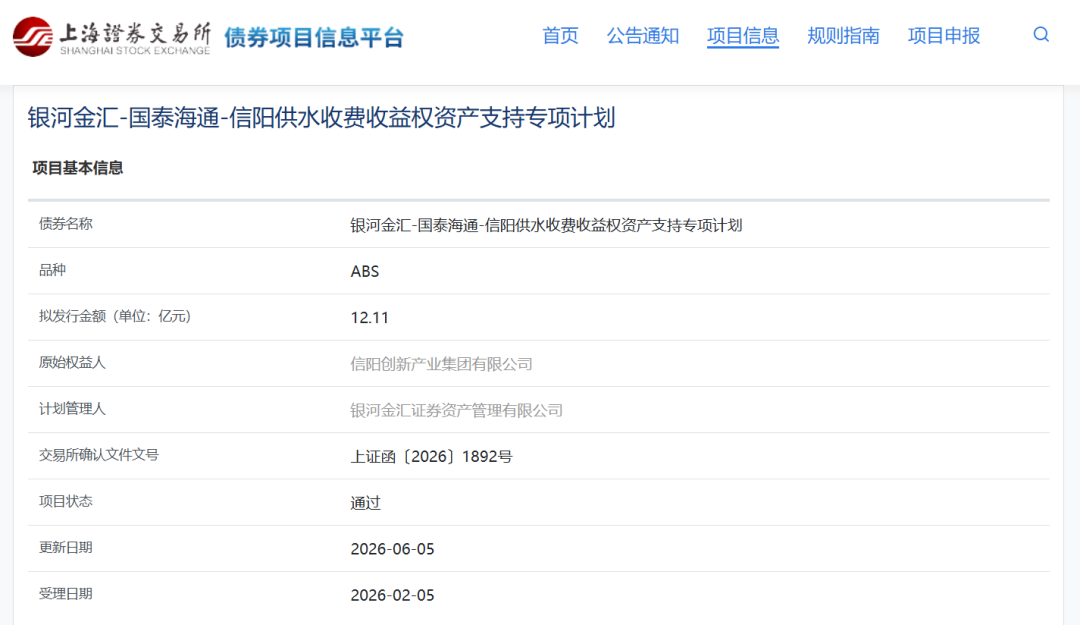
Task: Click the 债券名称 row label
Action: click(65, 224)
